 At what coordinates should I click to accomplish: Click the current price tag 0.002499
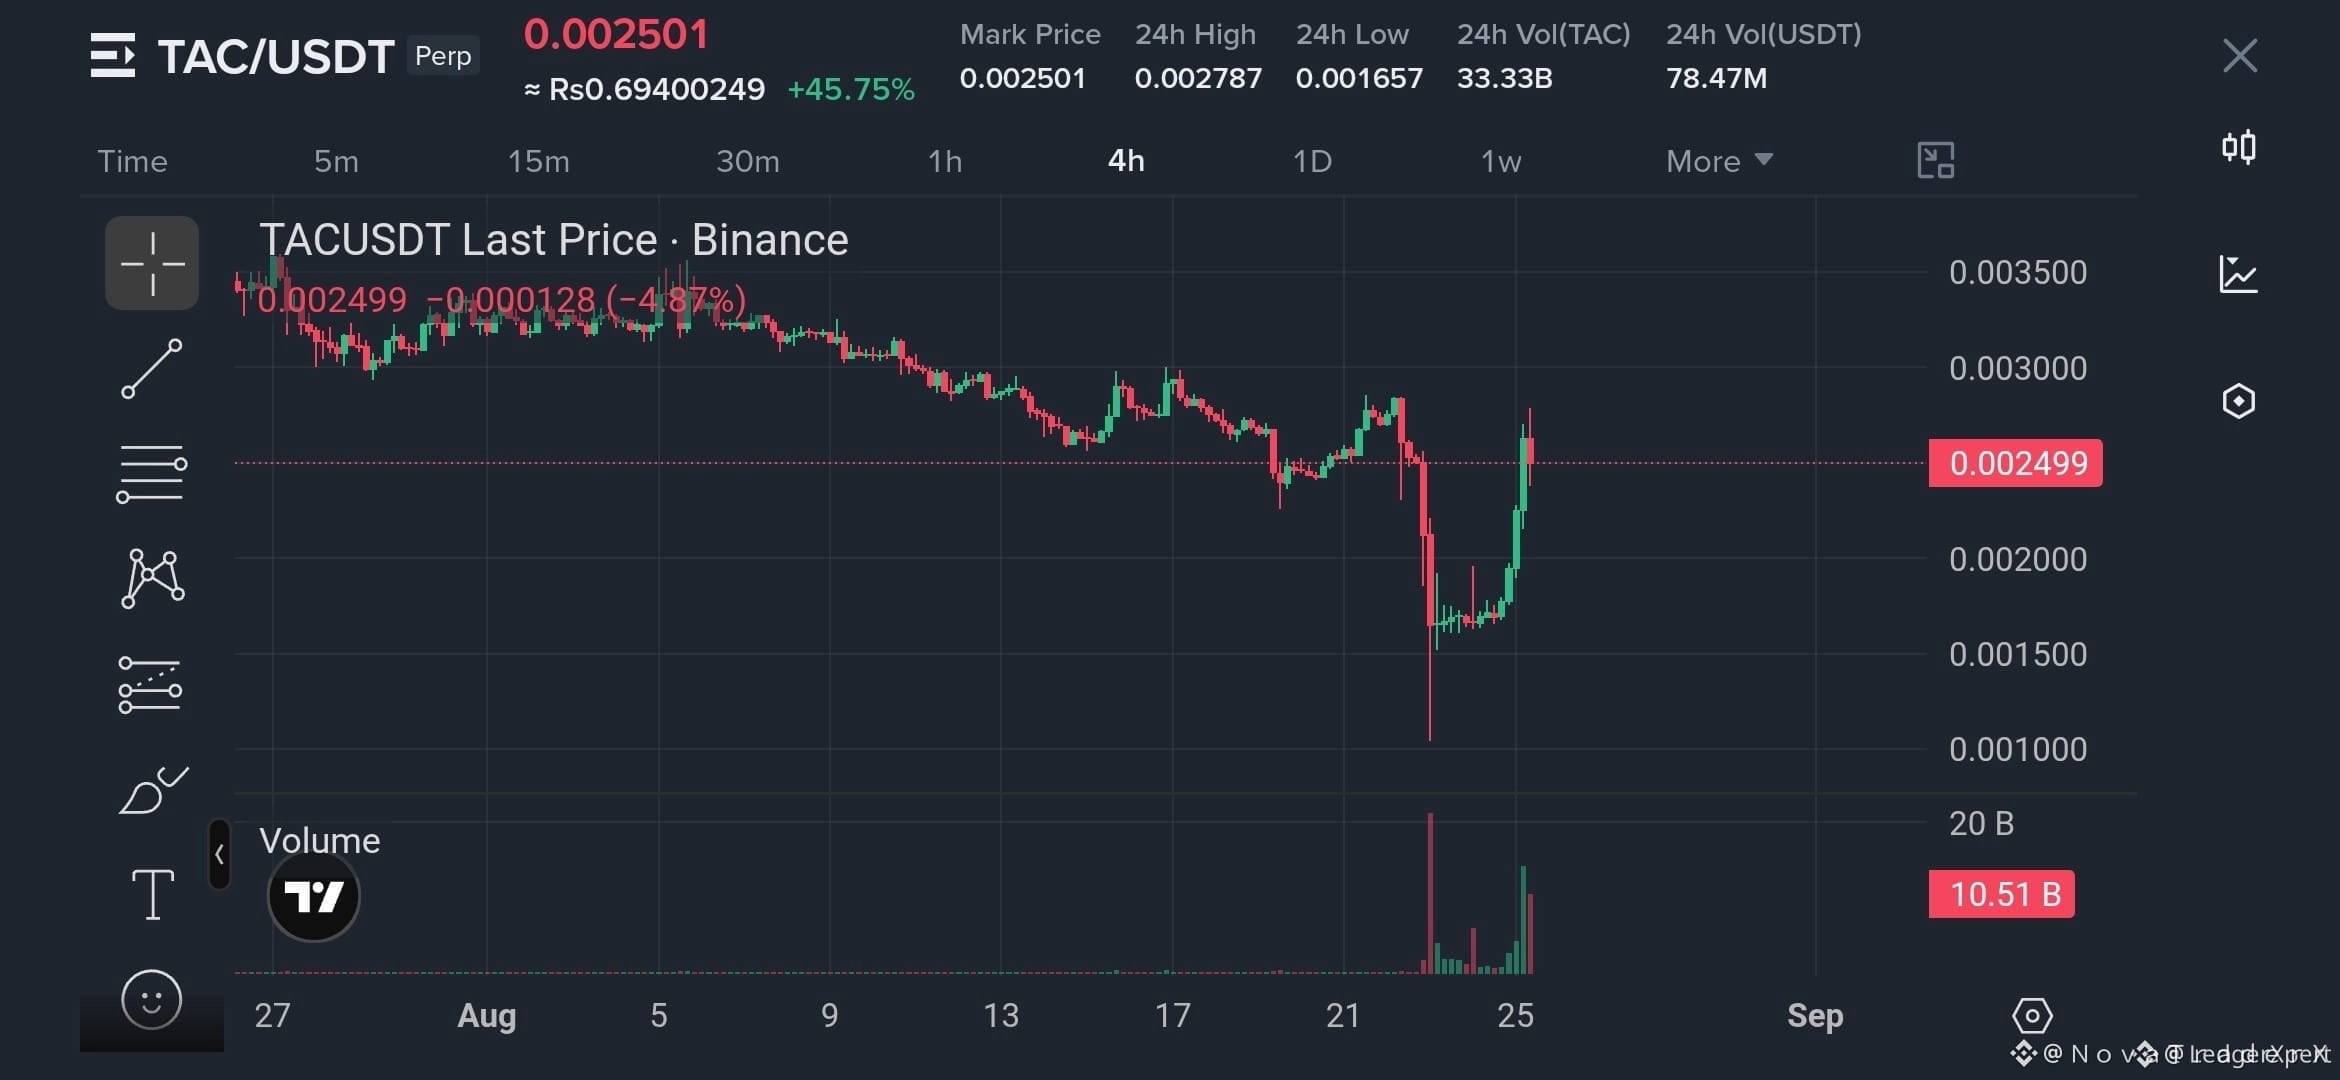[x=2016, y=463]
